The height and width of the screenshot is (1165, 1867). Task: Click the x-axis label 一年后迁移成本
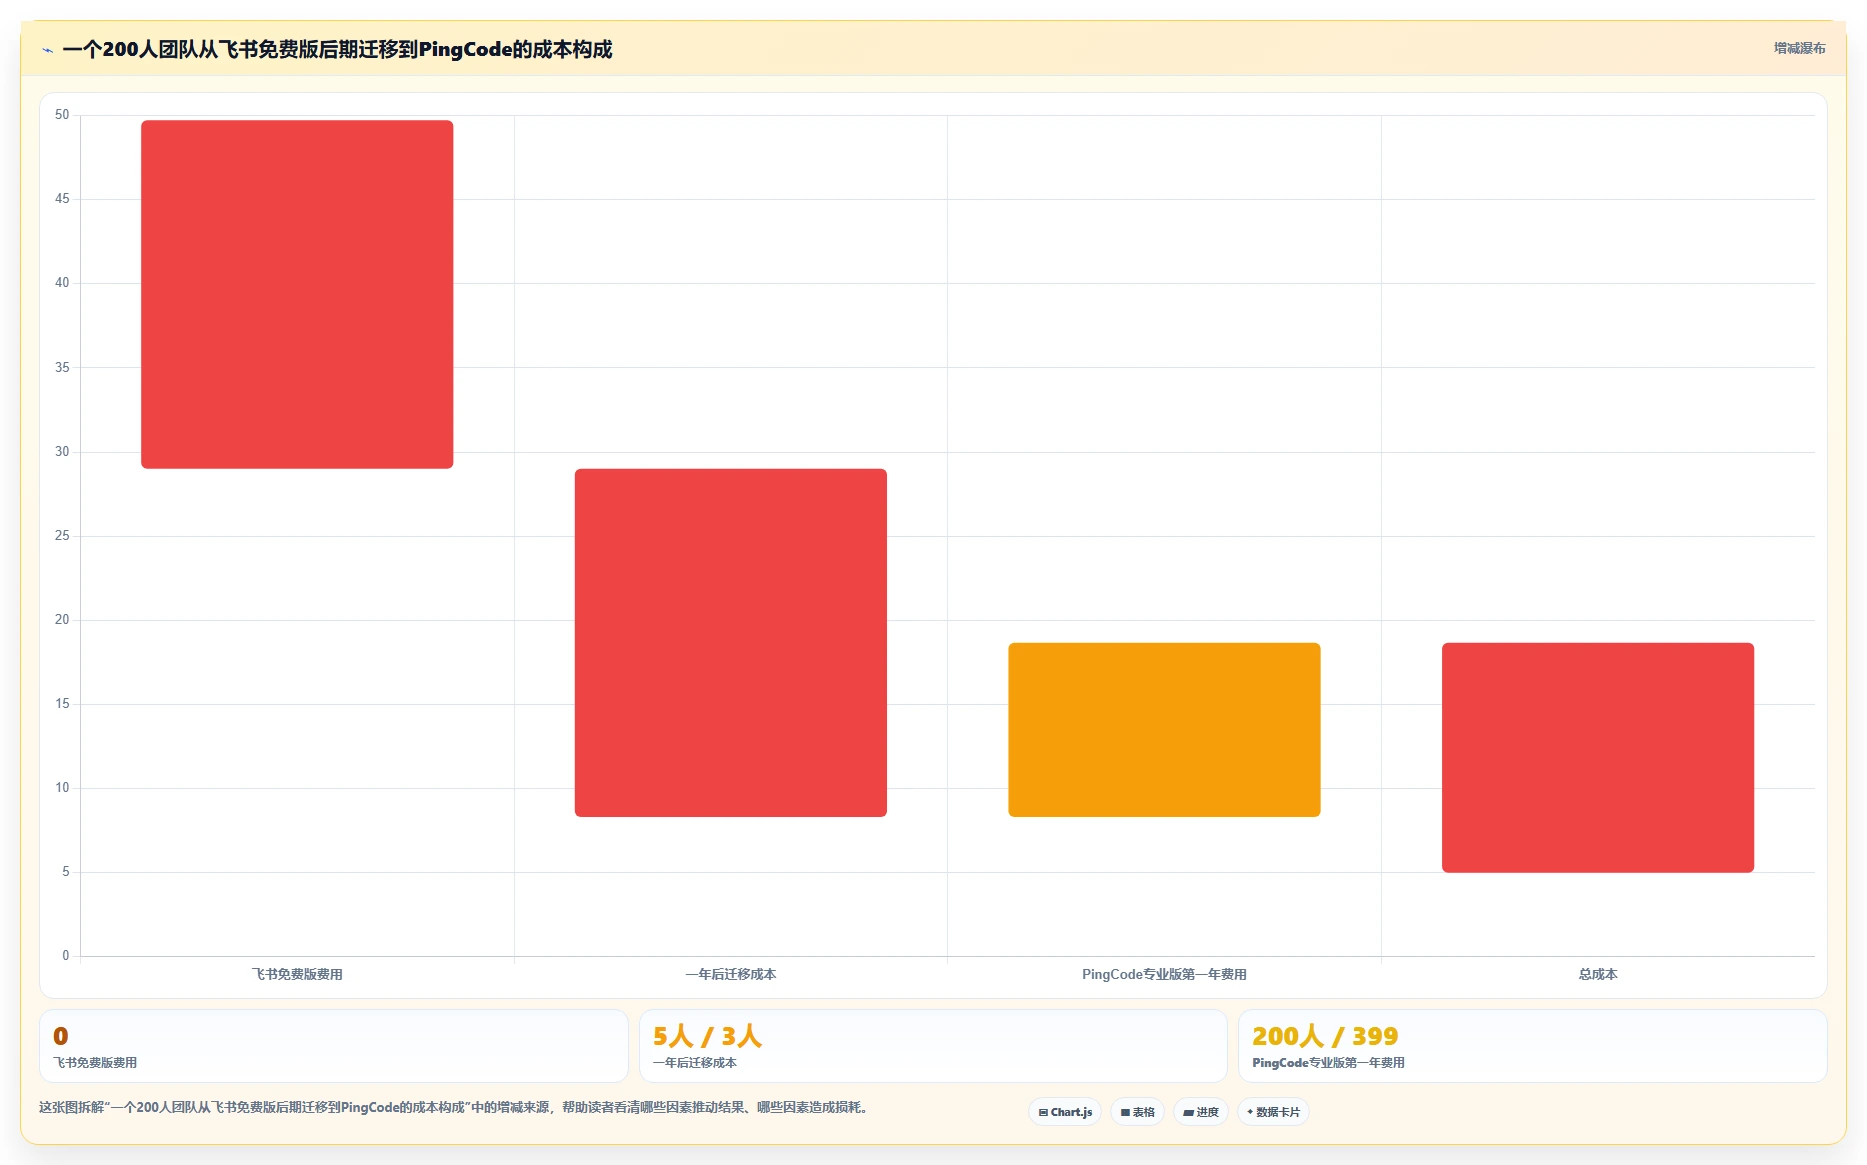click(731, 974)
